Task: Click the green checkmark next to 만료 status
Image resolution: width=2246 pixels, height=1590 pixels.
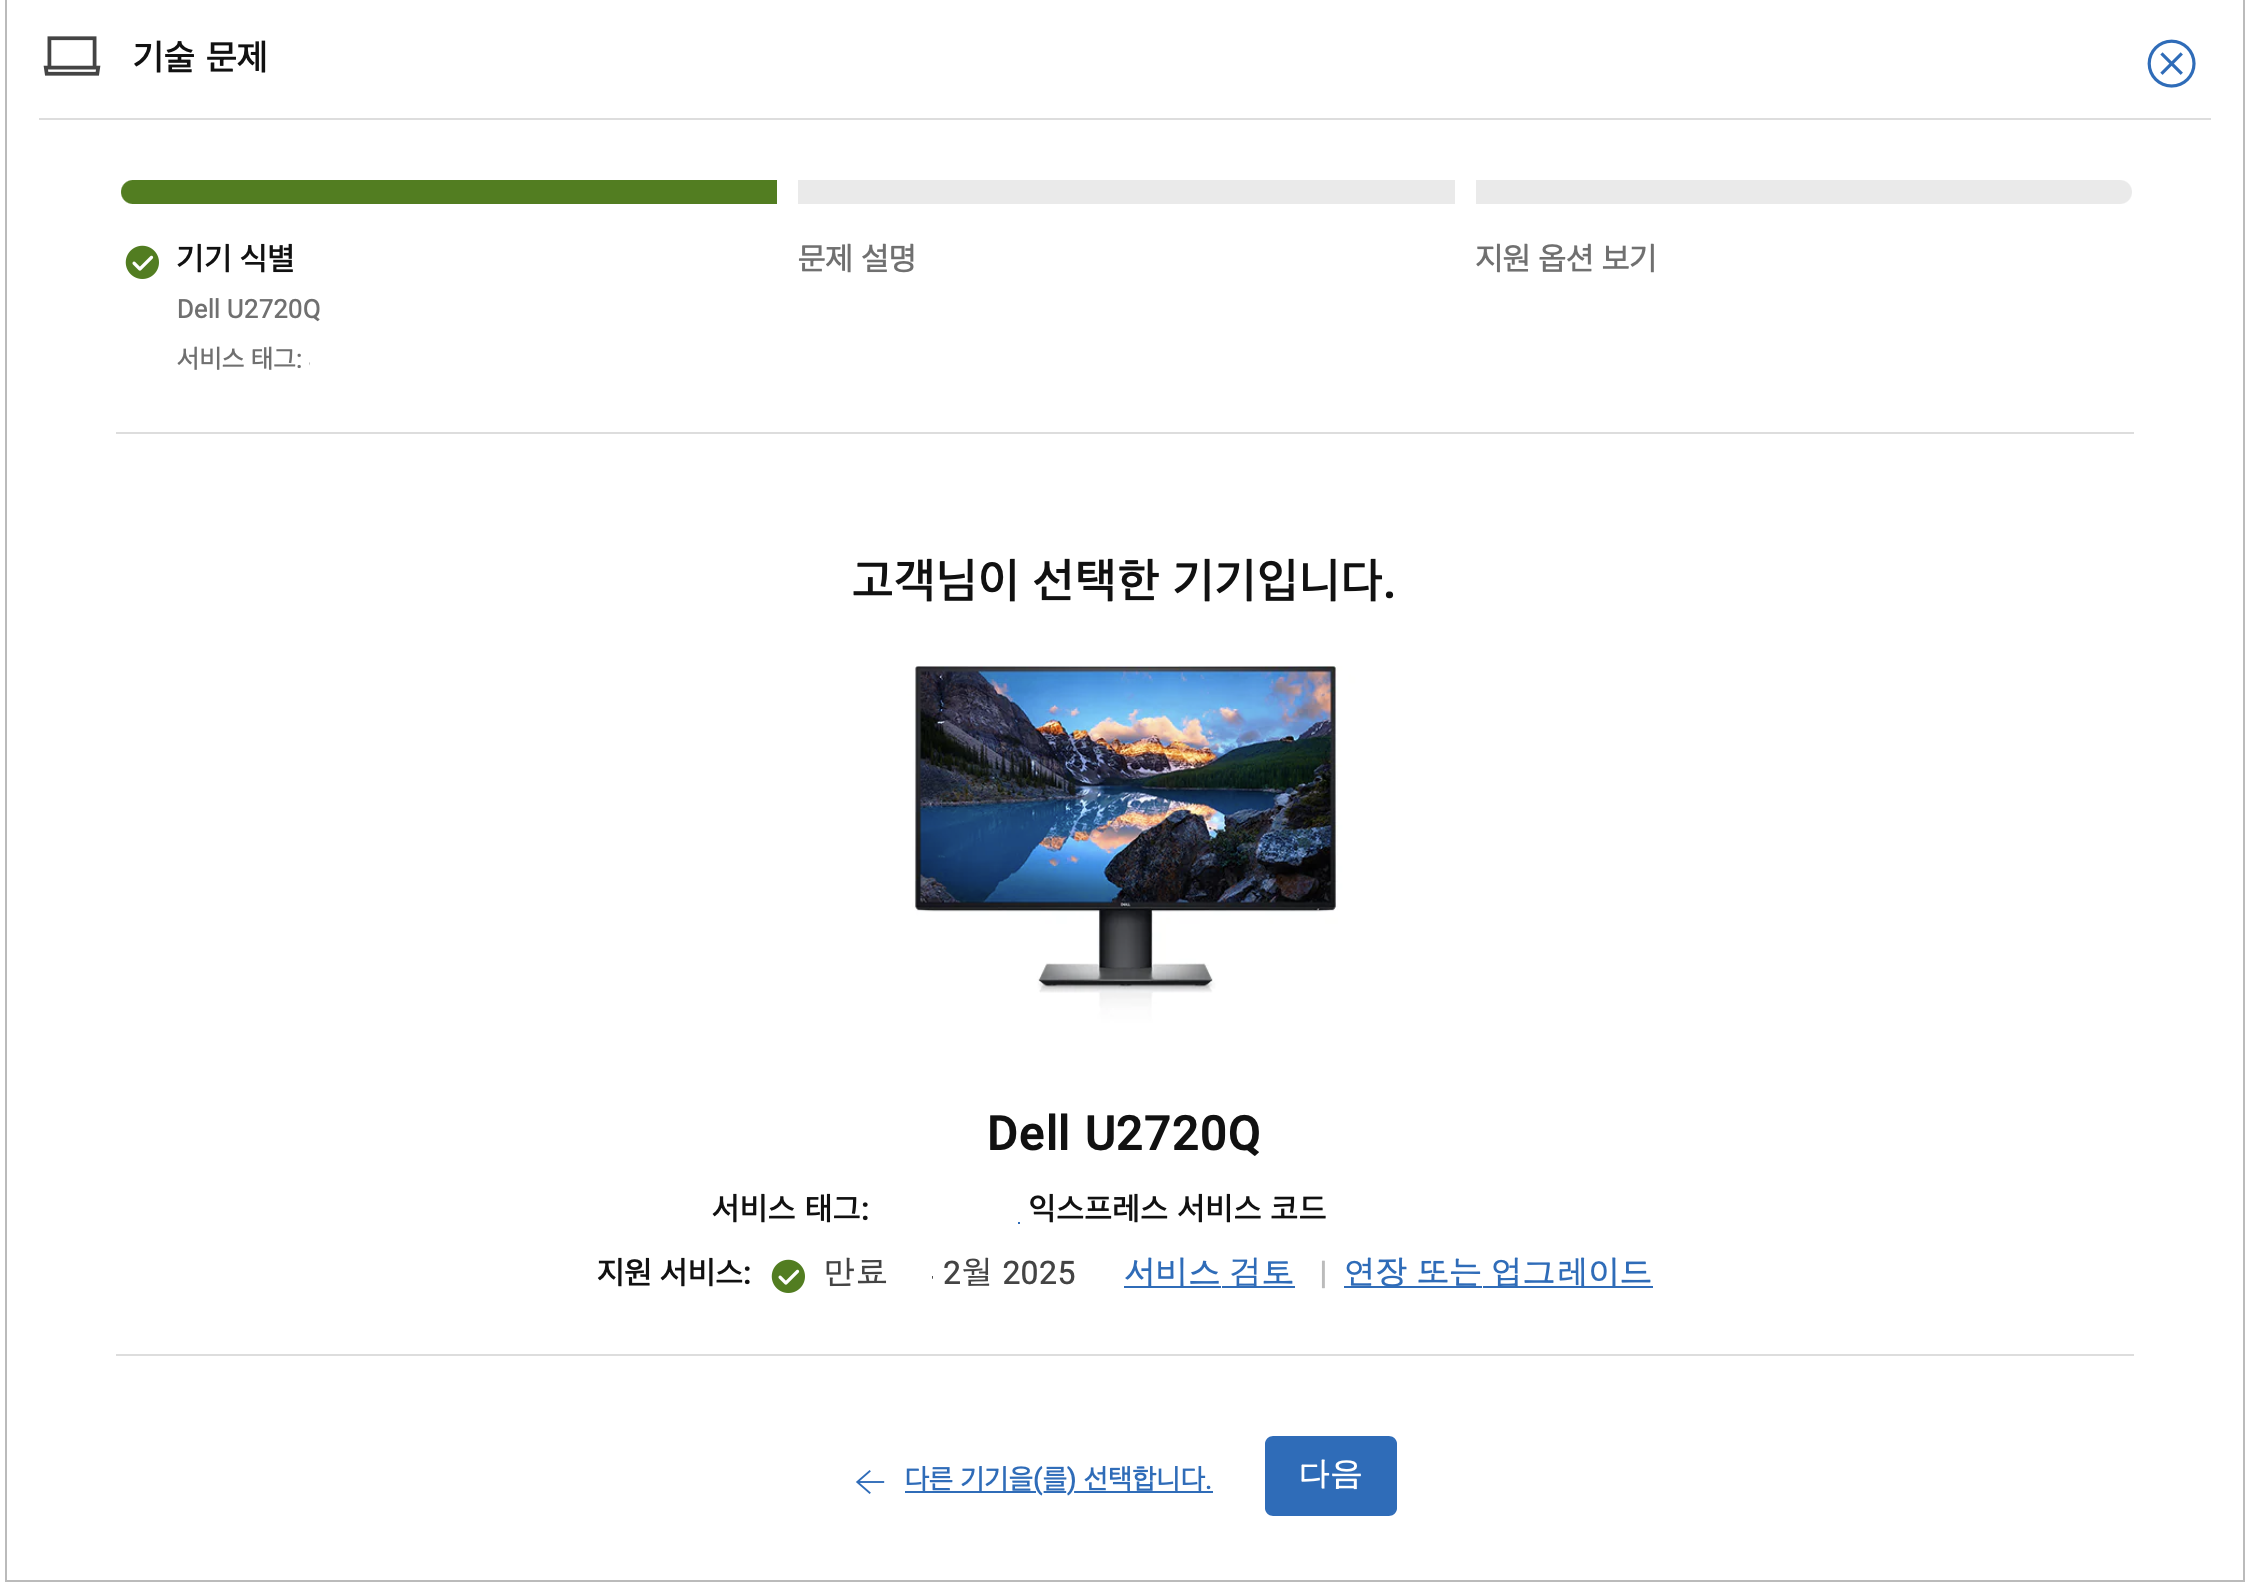Action: coord(791,1274)
